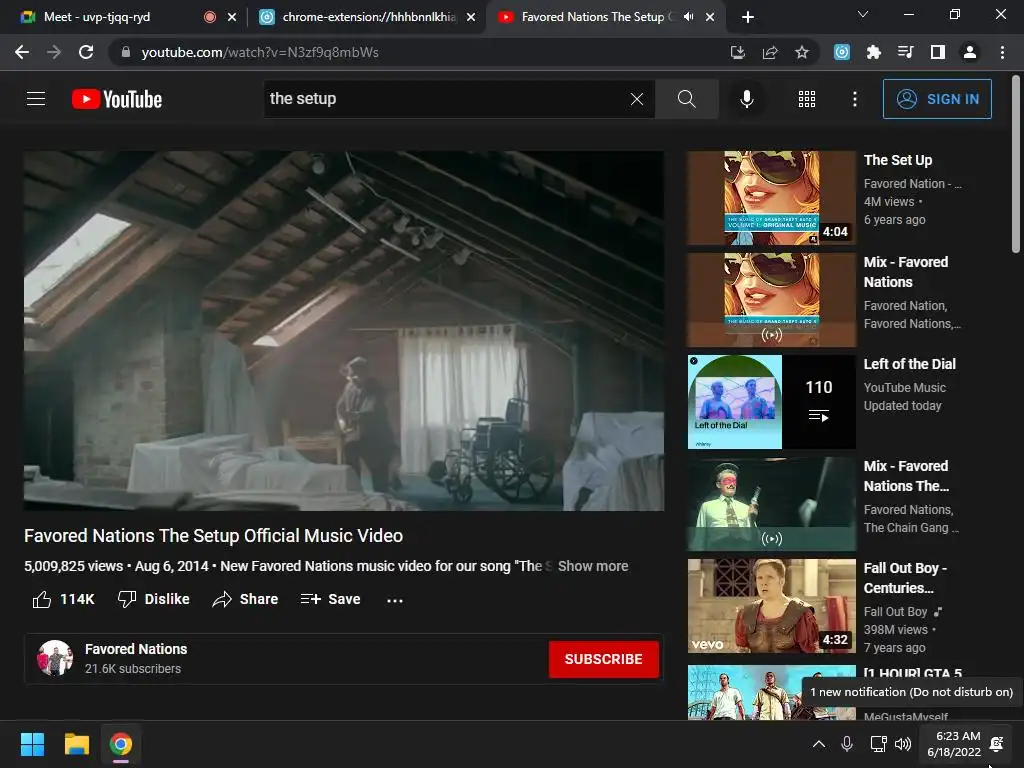The image size is (1024, 768).
Task: Open YouTube settings three-dot menu
Action: tap(854, 99)
